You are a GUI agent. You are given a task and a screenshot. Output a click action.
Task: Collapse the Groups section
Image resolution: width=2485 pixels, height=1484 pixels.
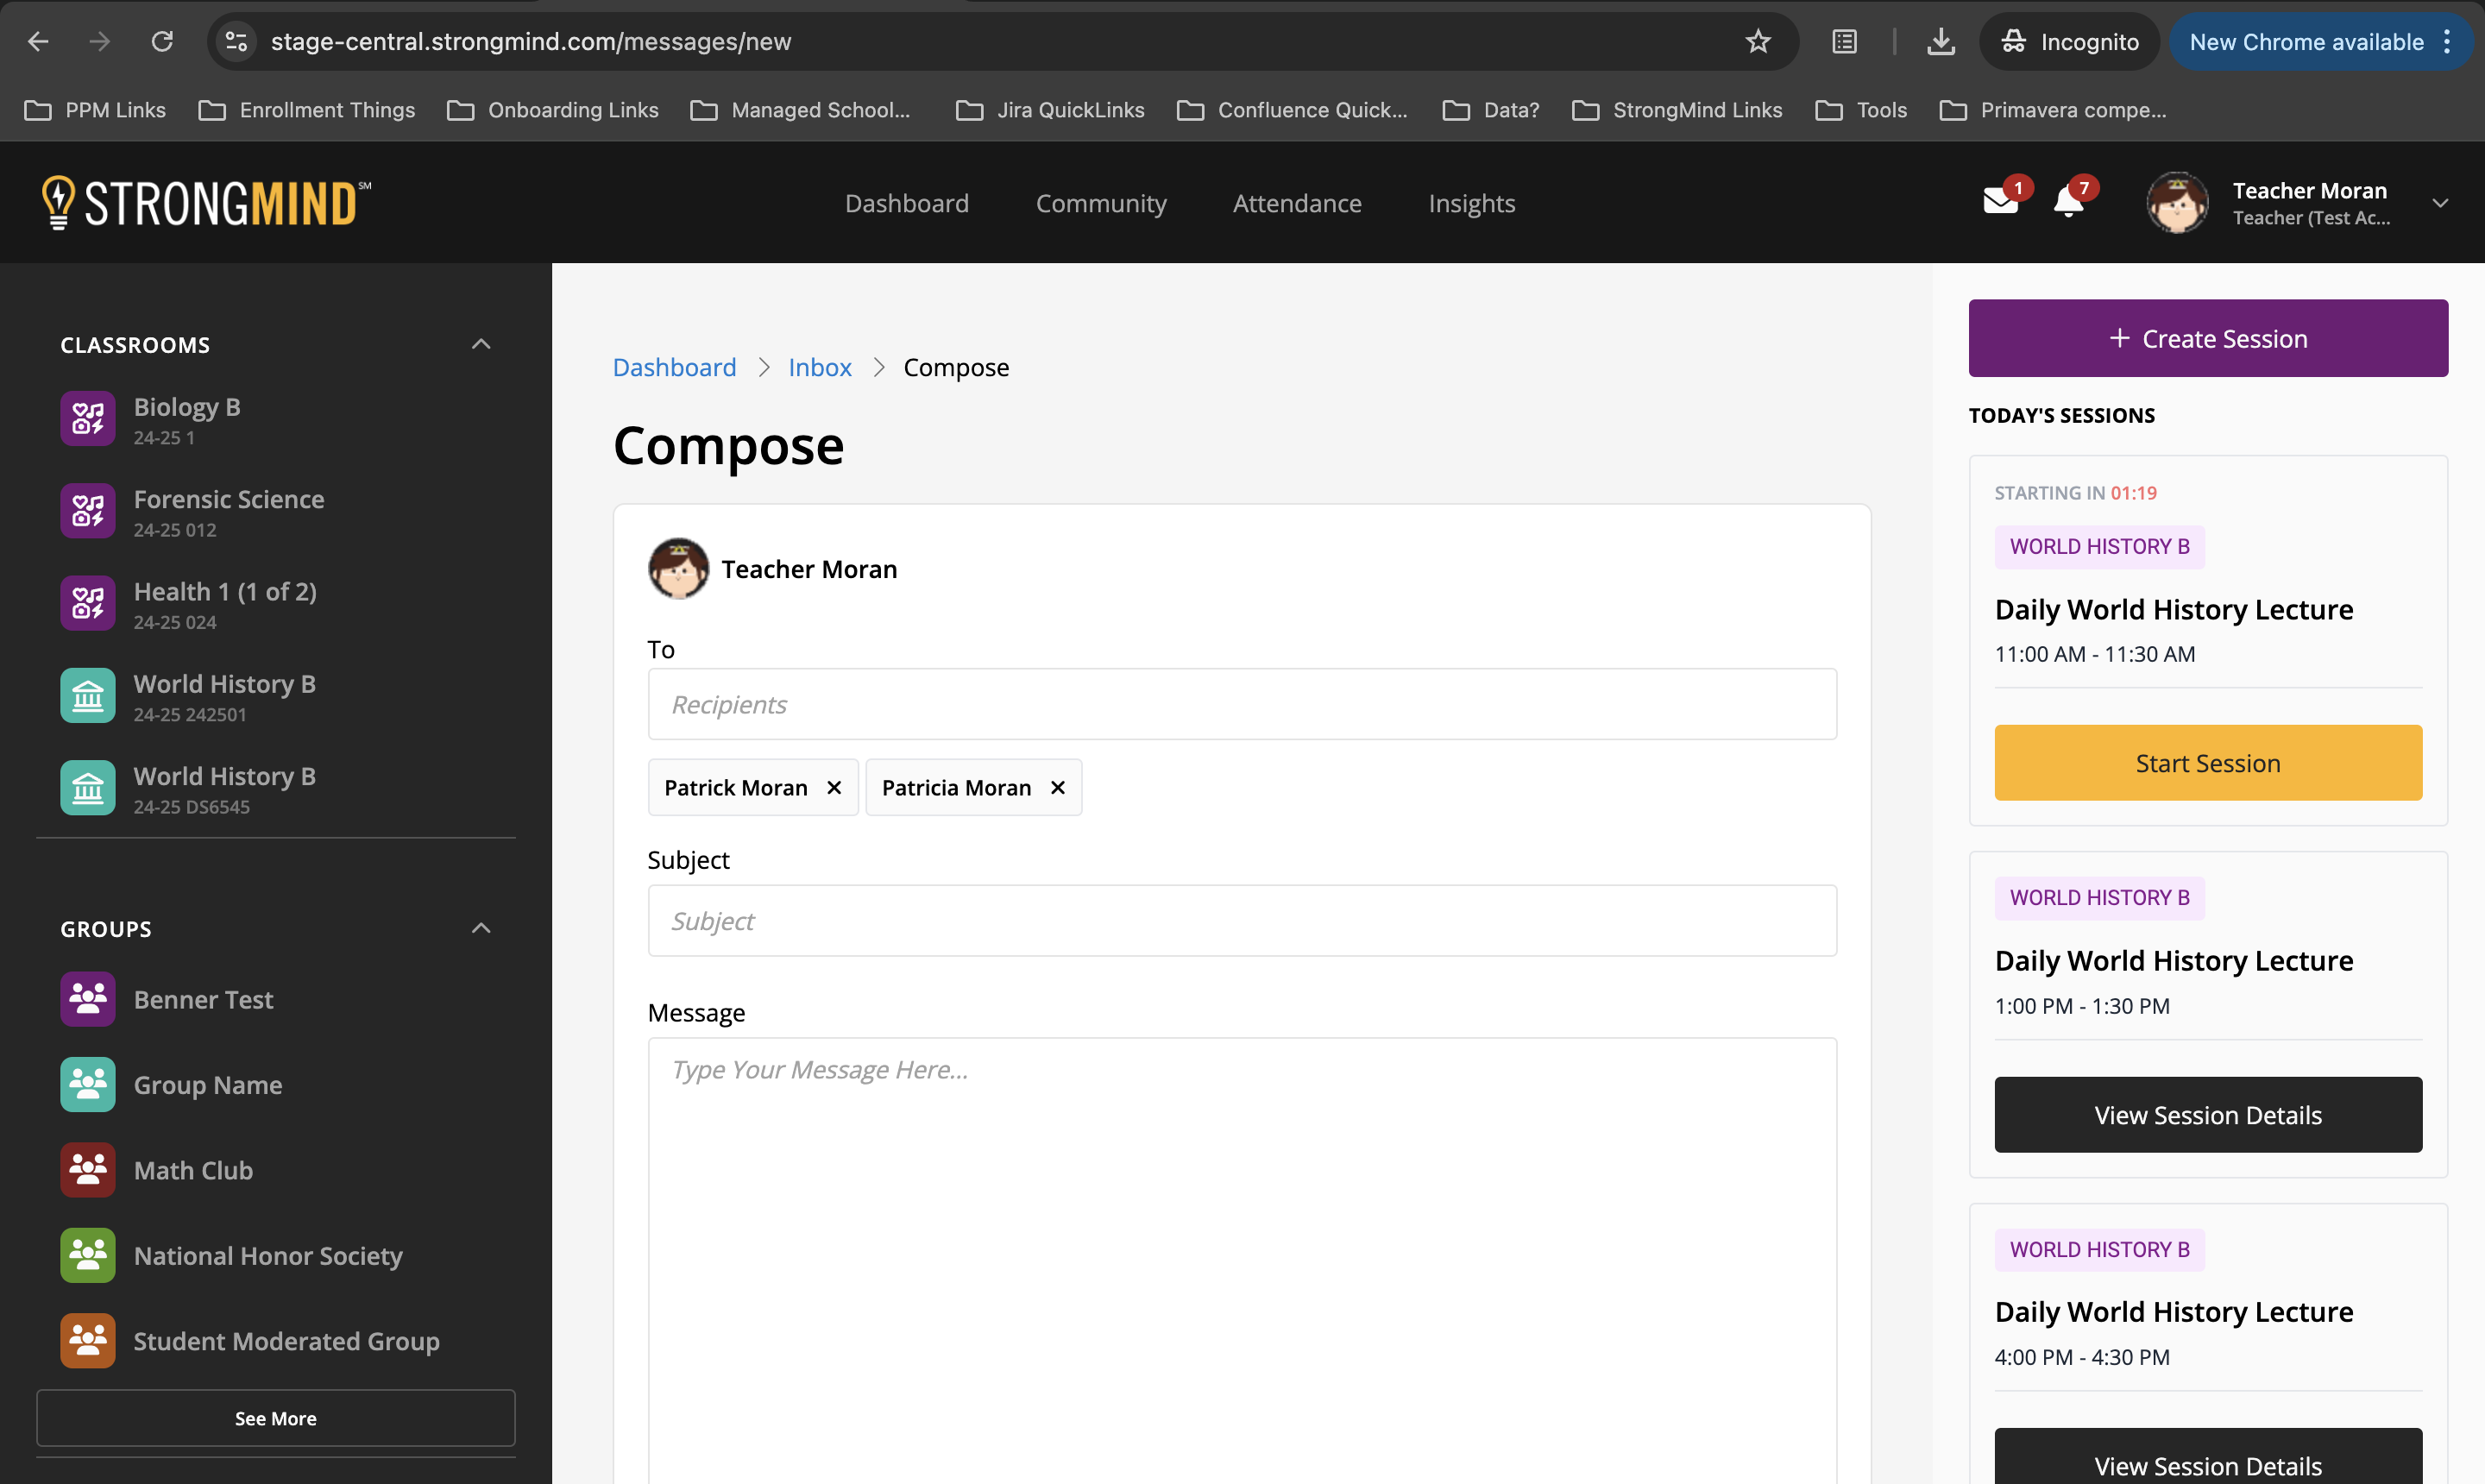pos(481,928)
